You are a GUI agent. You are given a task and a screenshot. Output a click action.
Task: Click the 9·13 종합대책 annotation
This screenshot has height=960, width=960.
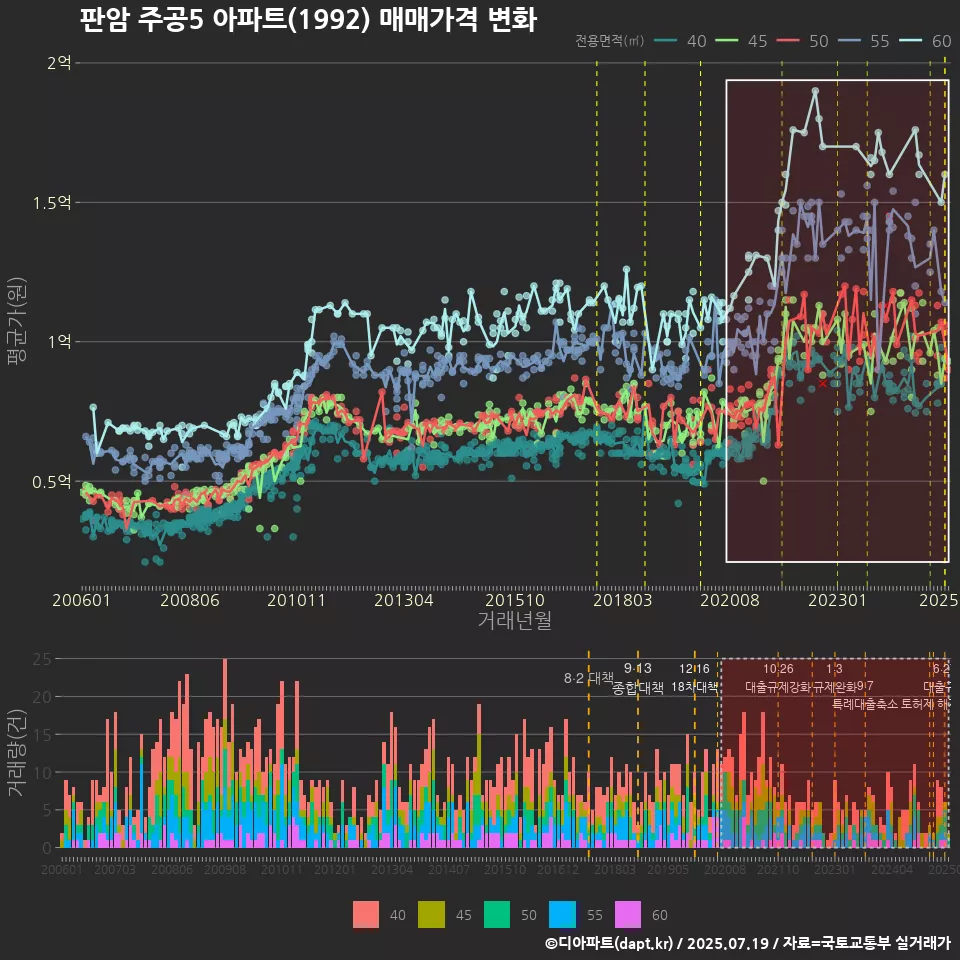(637, 678)
